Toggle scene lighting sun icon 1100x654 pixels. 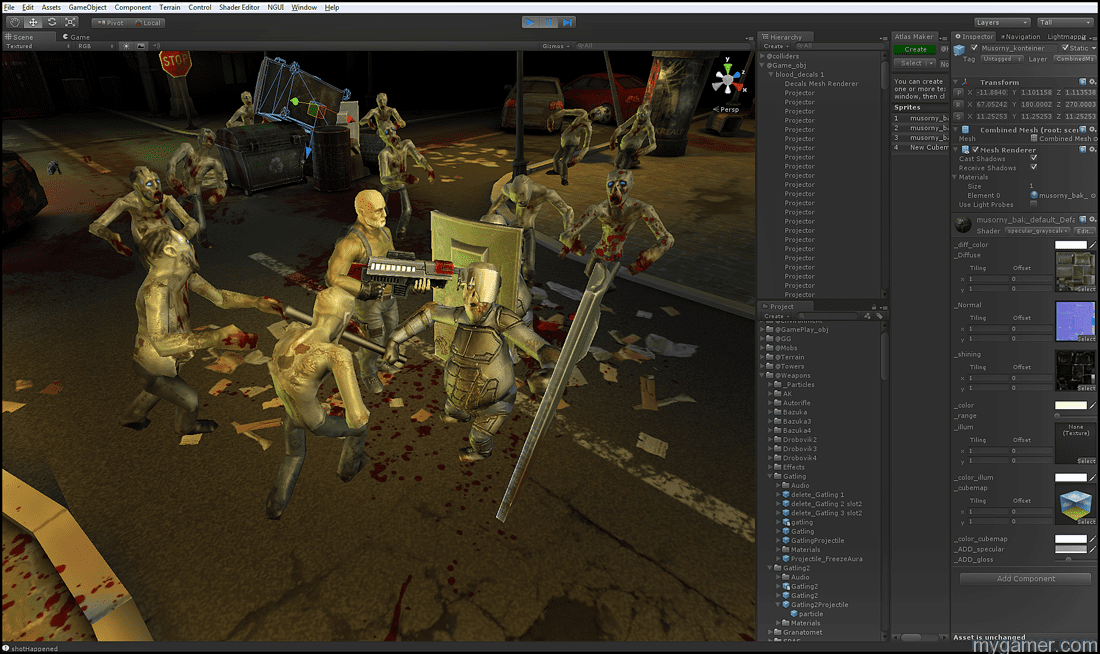point(126,46)
